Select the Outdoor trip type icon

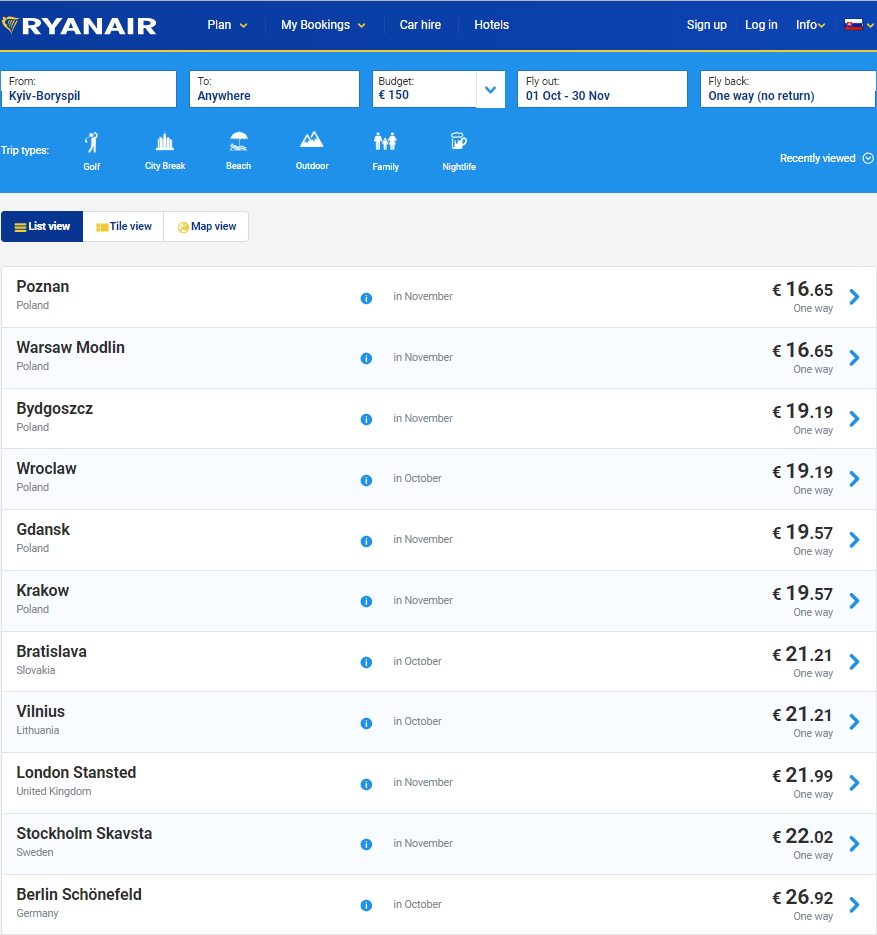[312, 140]
